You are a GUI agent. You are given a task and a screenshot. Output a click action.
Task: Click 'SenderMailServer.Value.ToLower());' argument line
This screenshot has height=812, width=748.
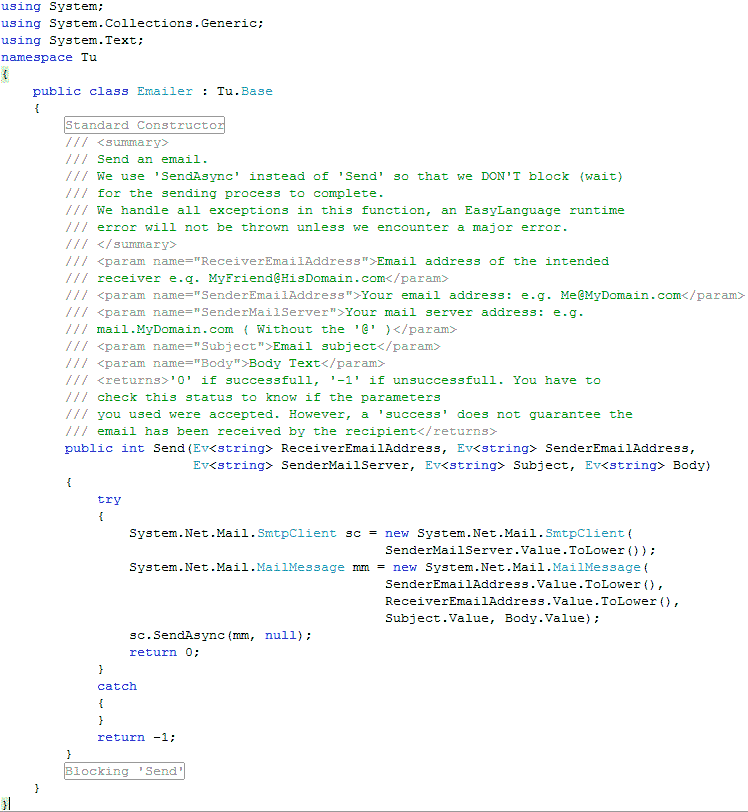520,550
